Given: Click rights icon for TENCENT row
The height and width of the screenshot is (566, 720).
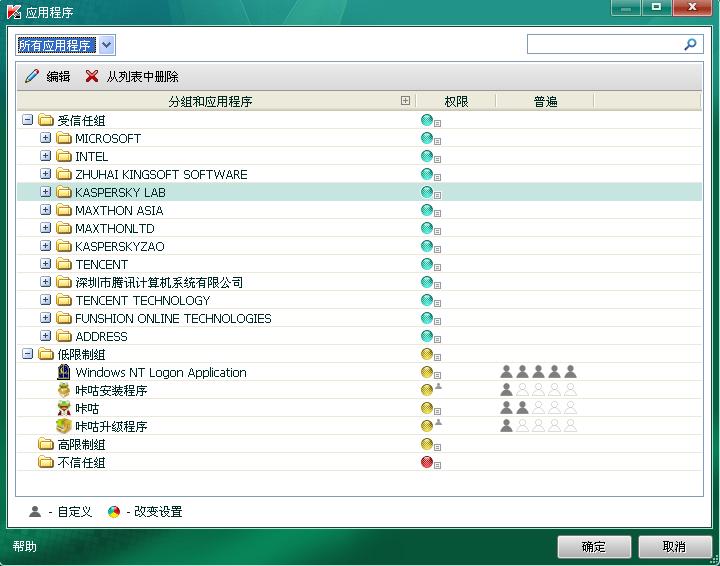Looking at the screenshot, I should (427, 264).
